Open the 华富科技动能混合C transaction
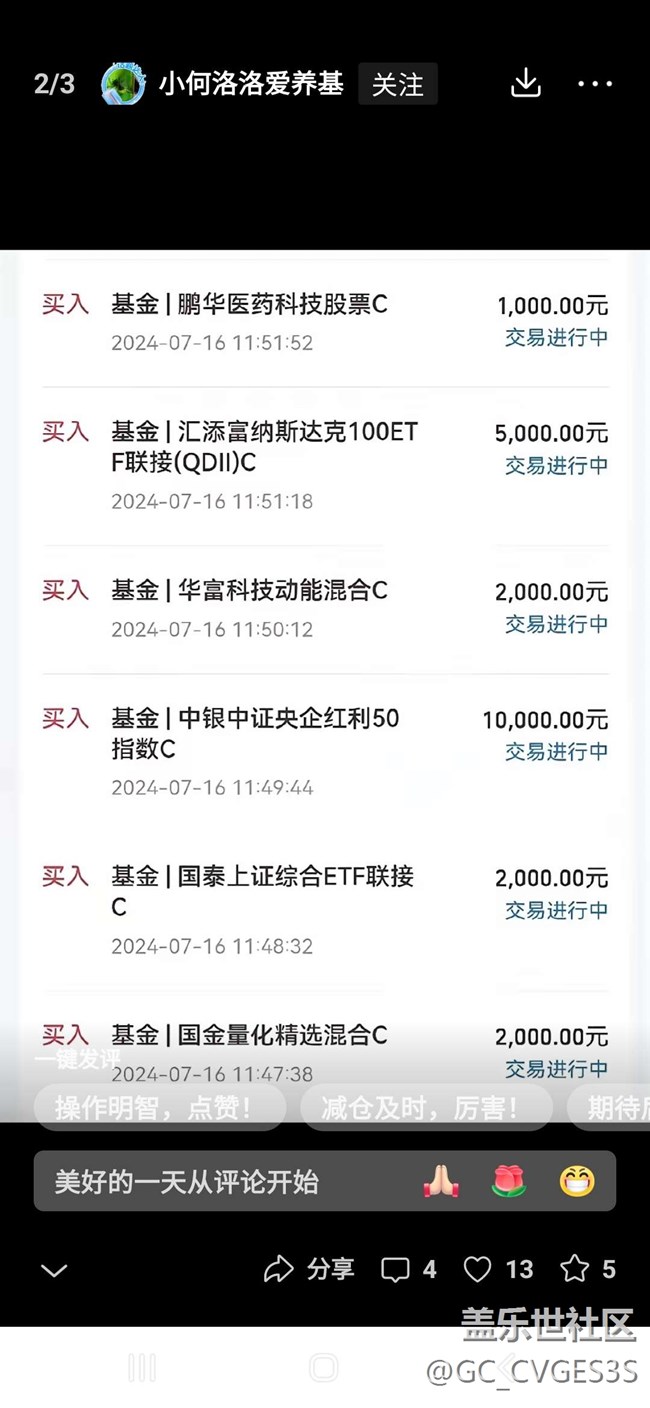Viewport: 650px width, 1408px height. (x=325, y=608)
